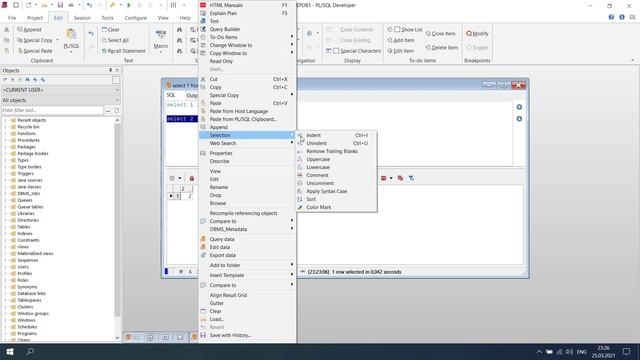This screenshot has width=640, height=360.
Task: Click the upper round blue button beside SQL editor
Action: point(519,107)
